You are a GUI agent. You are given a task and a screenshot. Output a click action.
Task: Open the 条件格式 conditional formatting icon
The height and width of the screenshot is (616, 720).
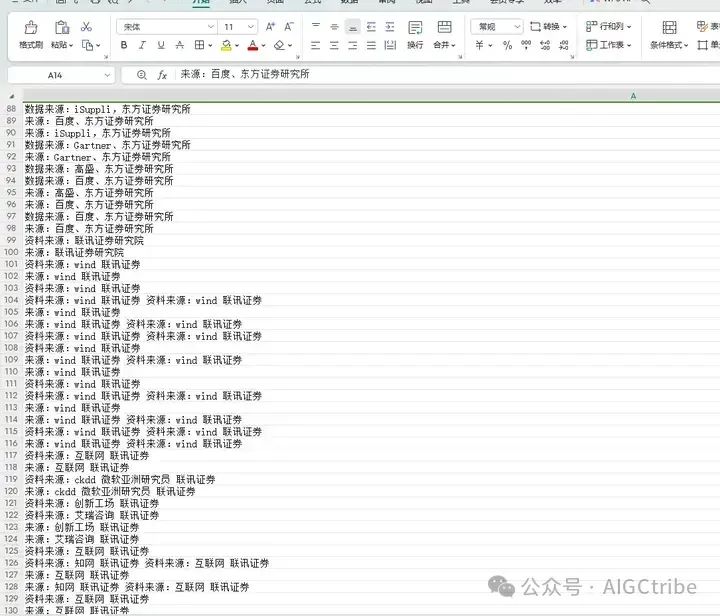pos(669,28)
